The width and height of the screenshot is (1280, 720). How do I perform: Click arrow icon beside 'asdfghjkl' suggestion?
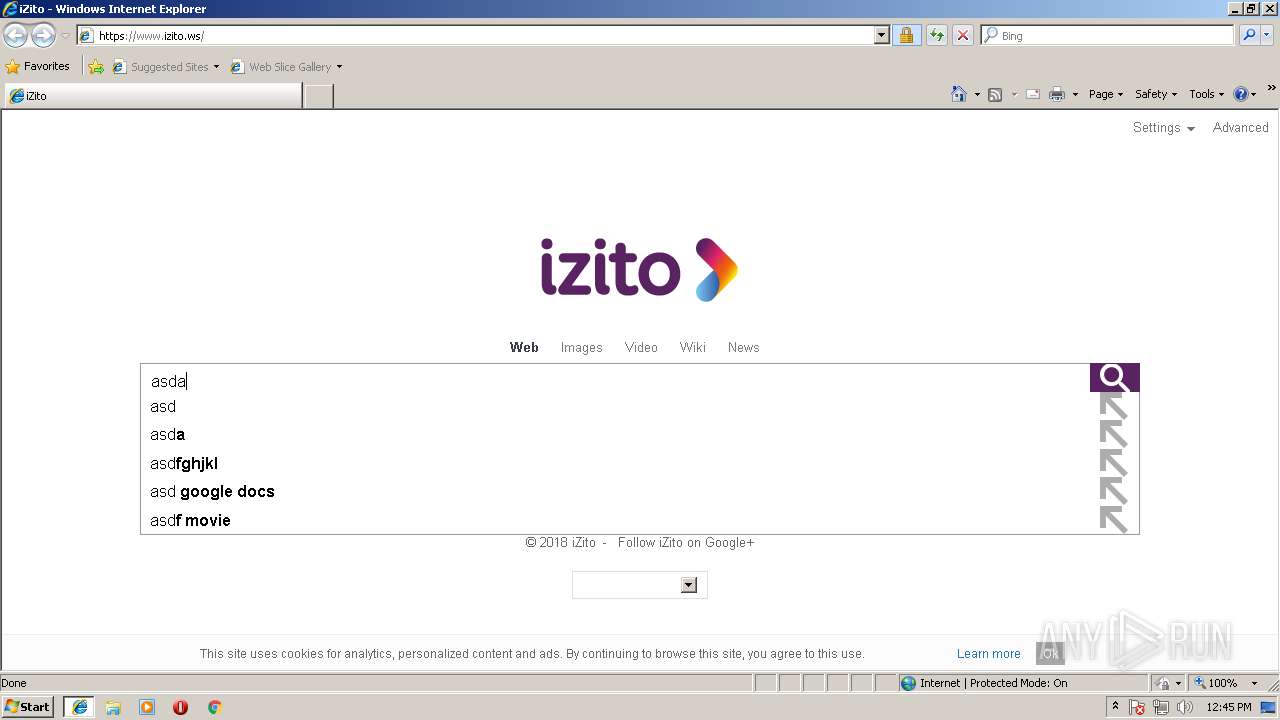click(1113, 463)
